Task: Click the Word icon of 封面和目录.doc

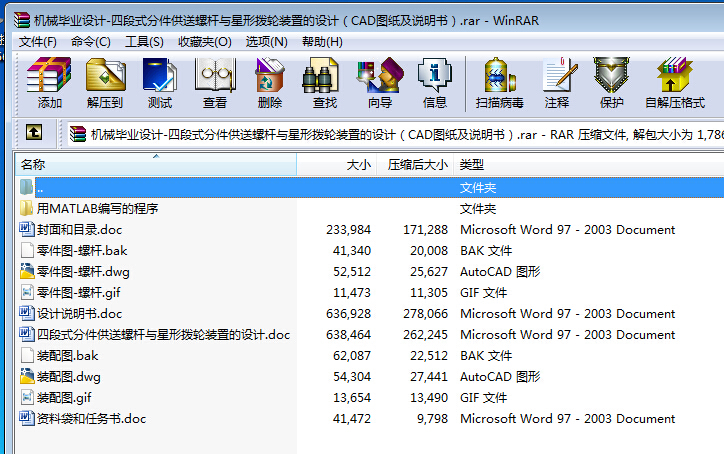Action: click(27, 229)
